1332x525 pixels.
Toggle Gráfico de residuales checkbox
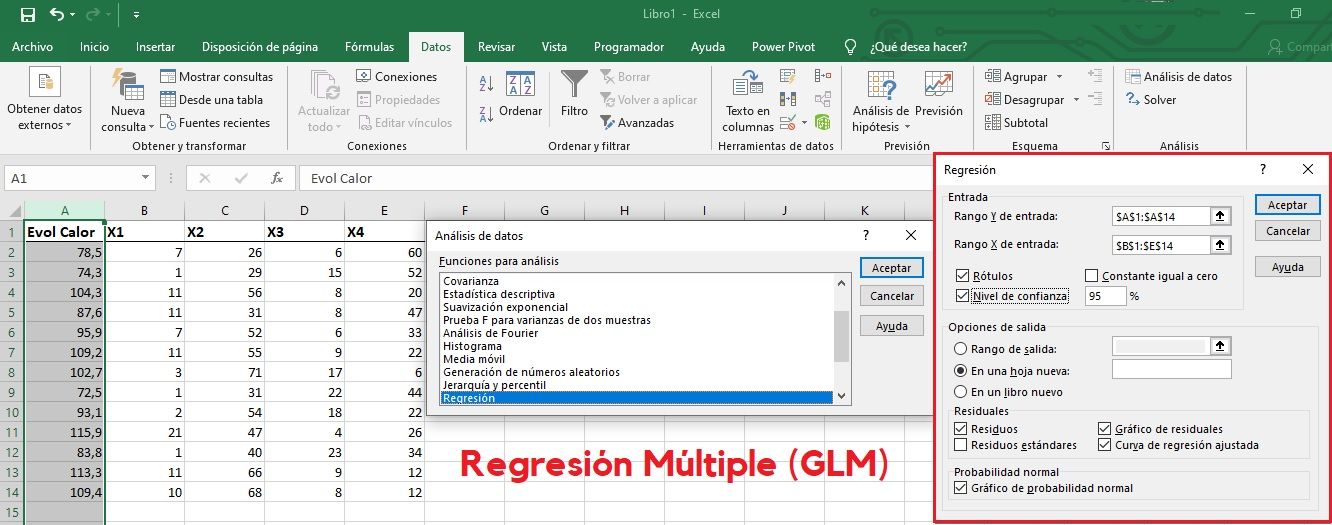click(x=1105, y=429)
